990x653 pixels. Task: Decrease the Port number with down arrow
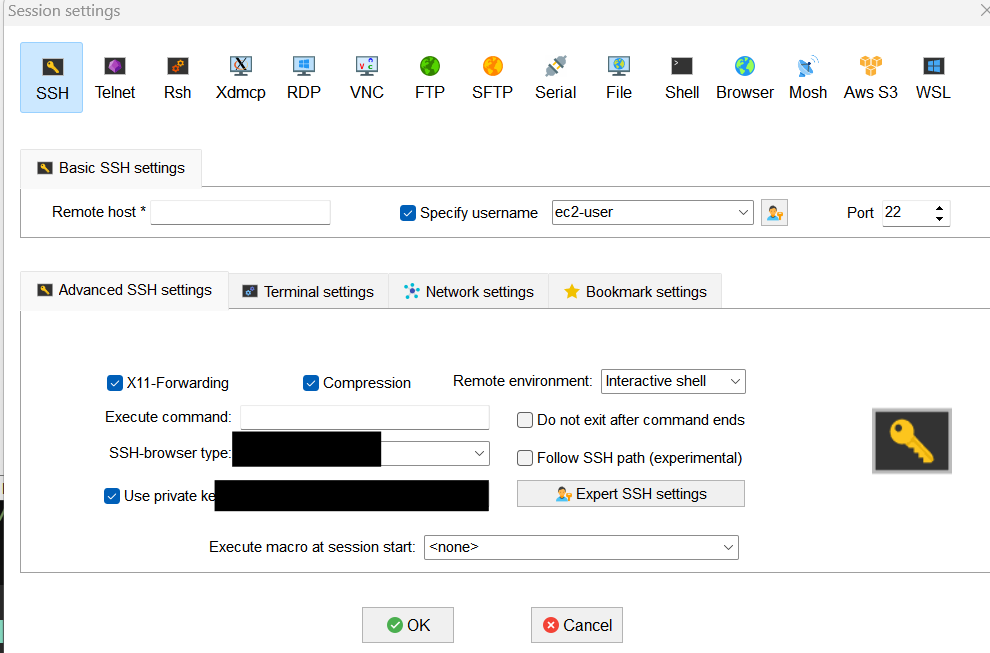tap(939, 219)
